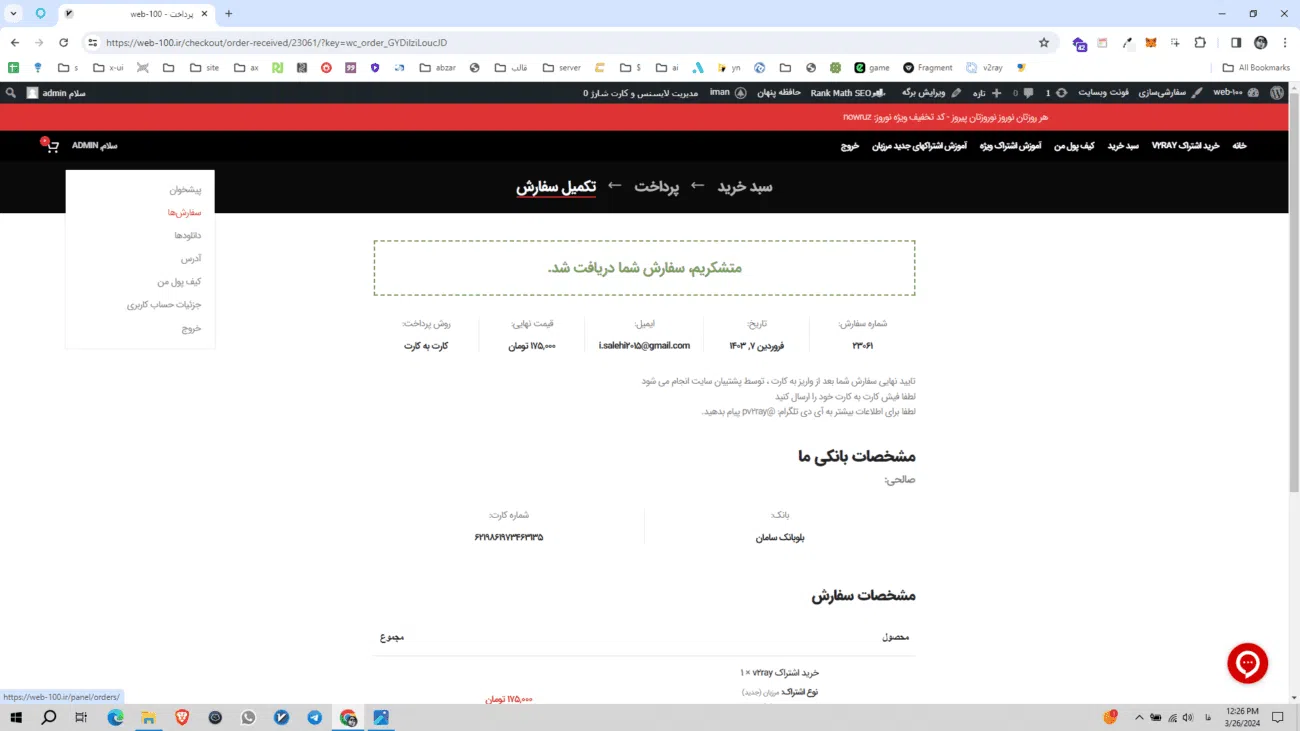The width and height of the screenshot is (1300, 731).
Task: Open Telegram from the Windows taskbar
Action: [315, 718]
